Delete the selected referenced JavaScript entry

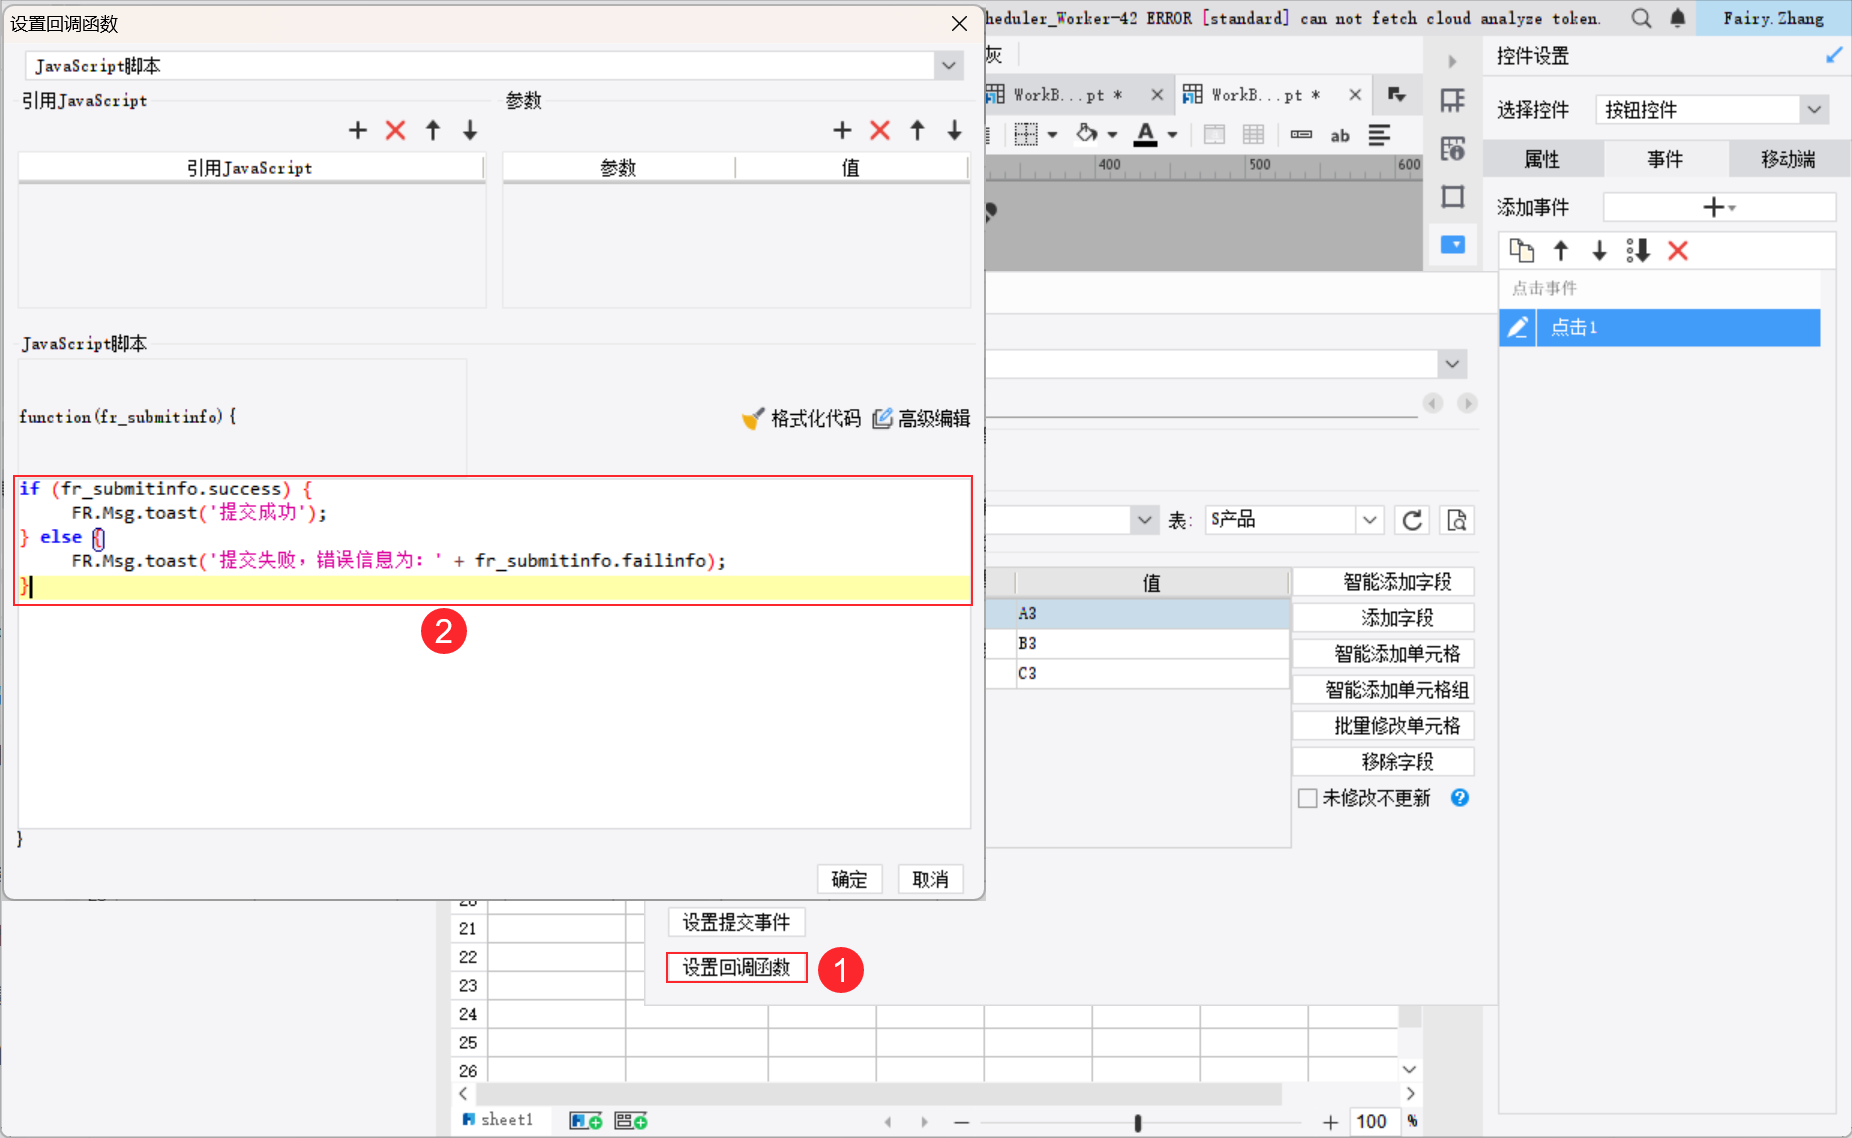[396, 130]
